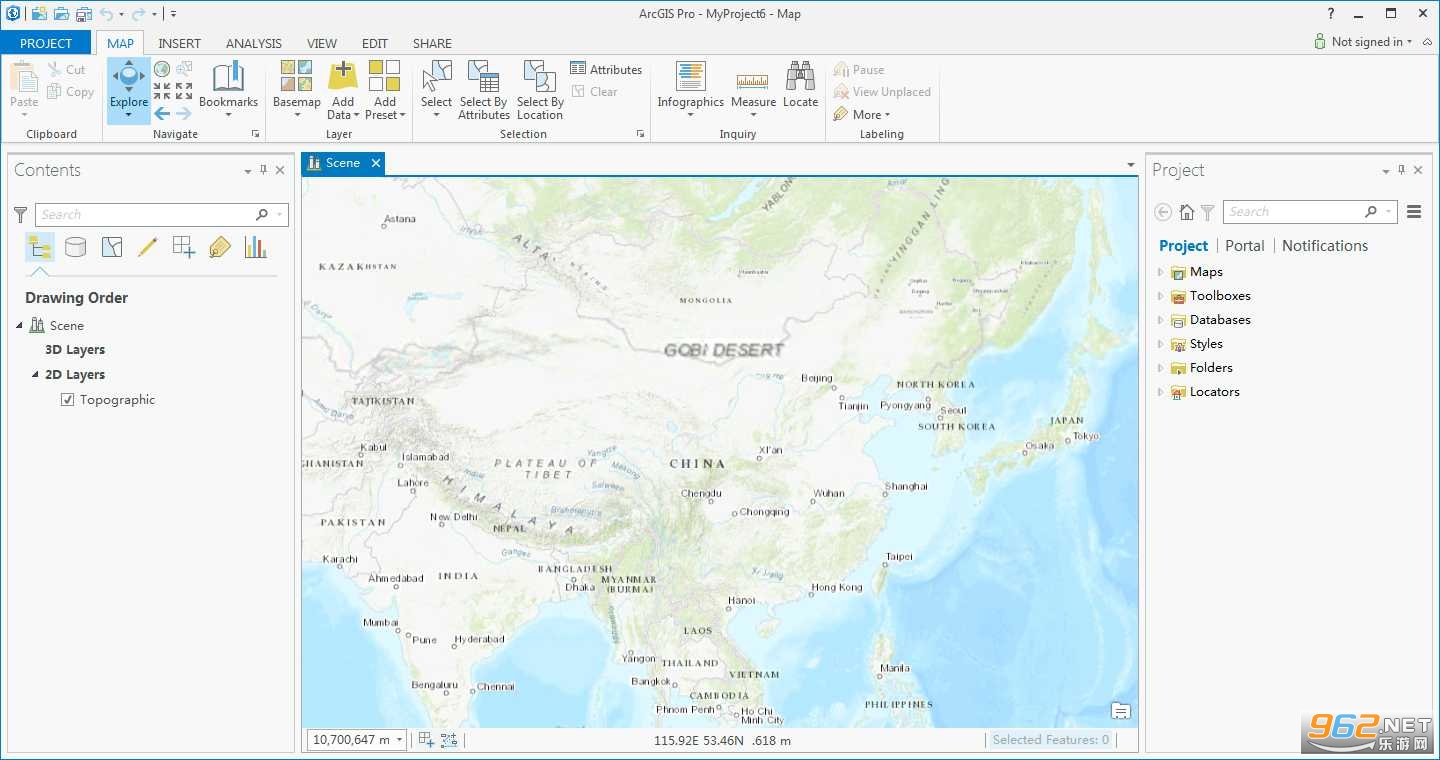Click the Fixed Zoom In icon

(x=162, y=91)
